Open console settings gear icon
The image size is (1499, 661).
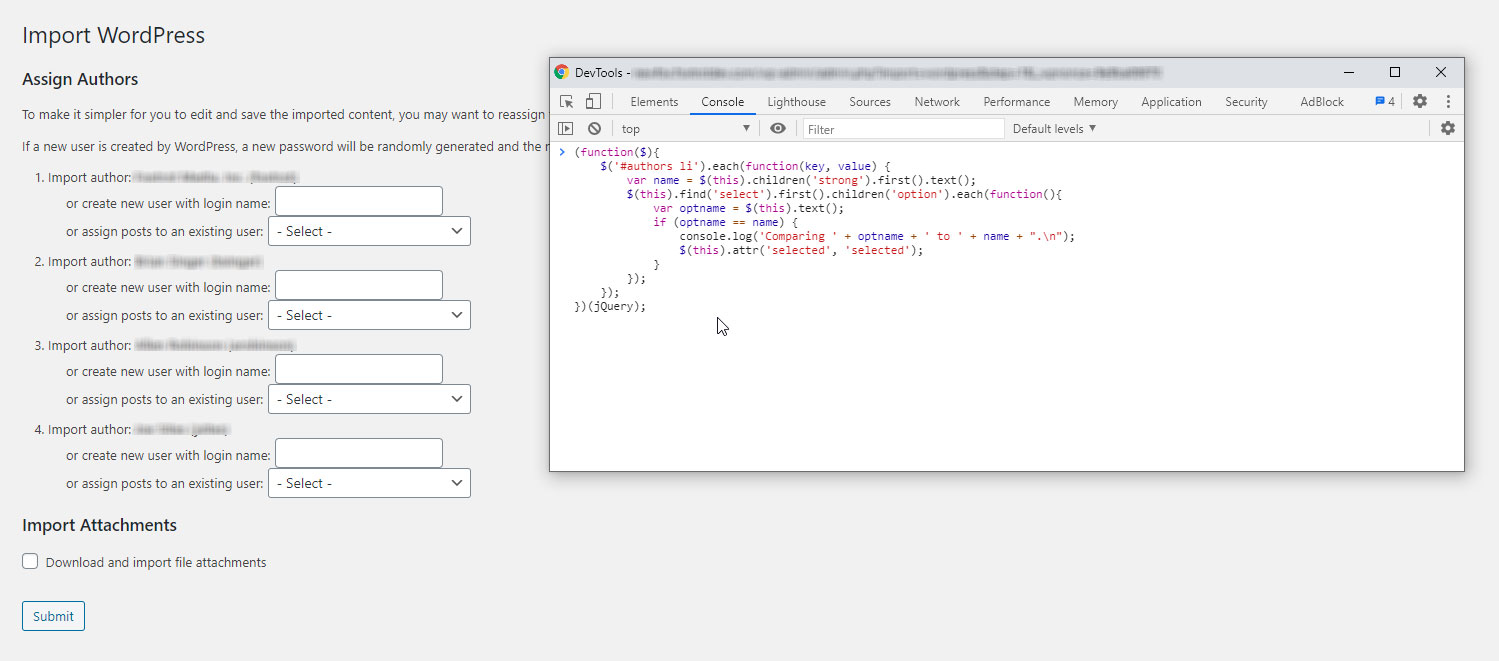[x=1448, y=128]
